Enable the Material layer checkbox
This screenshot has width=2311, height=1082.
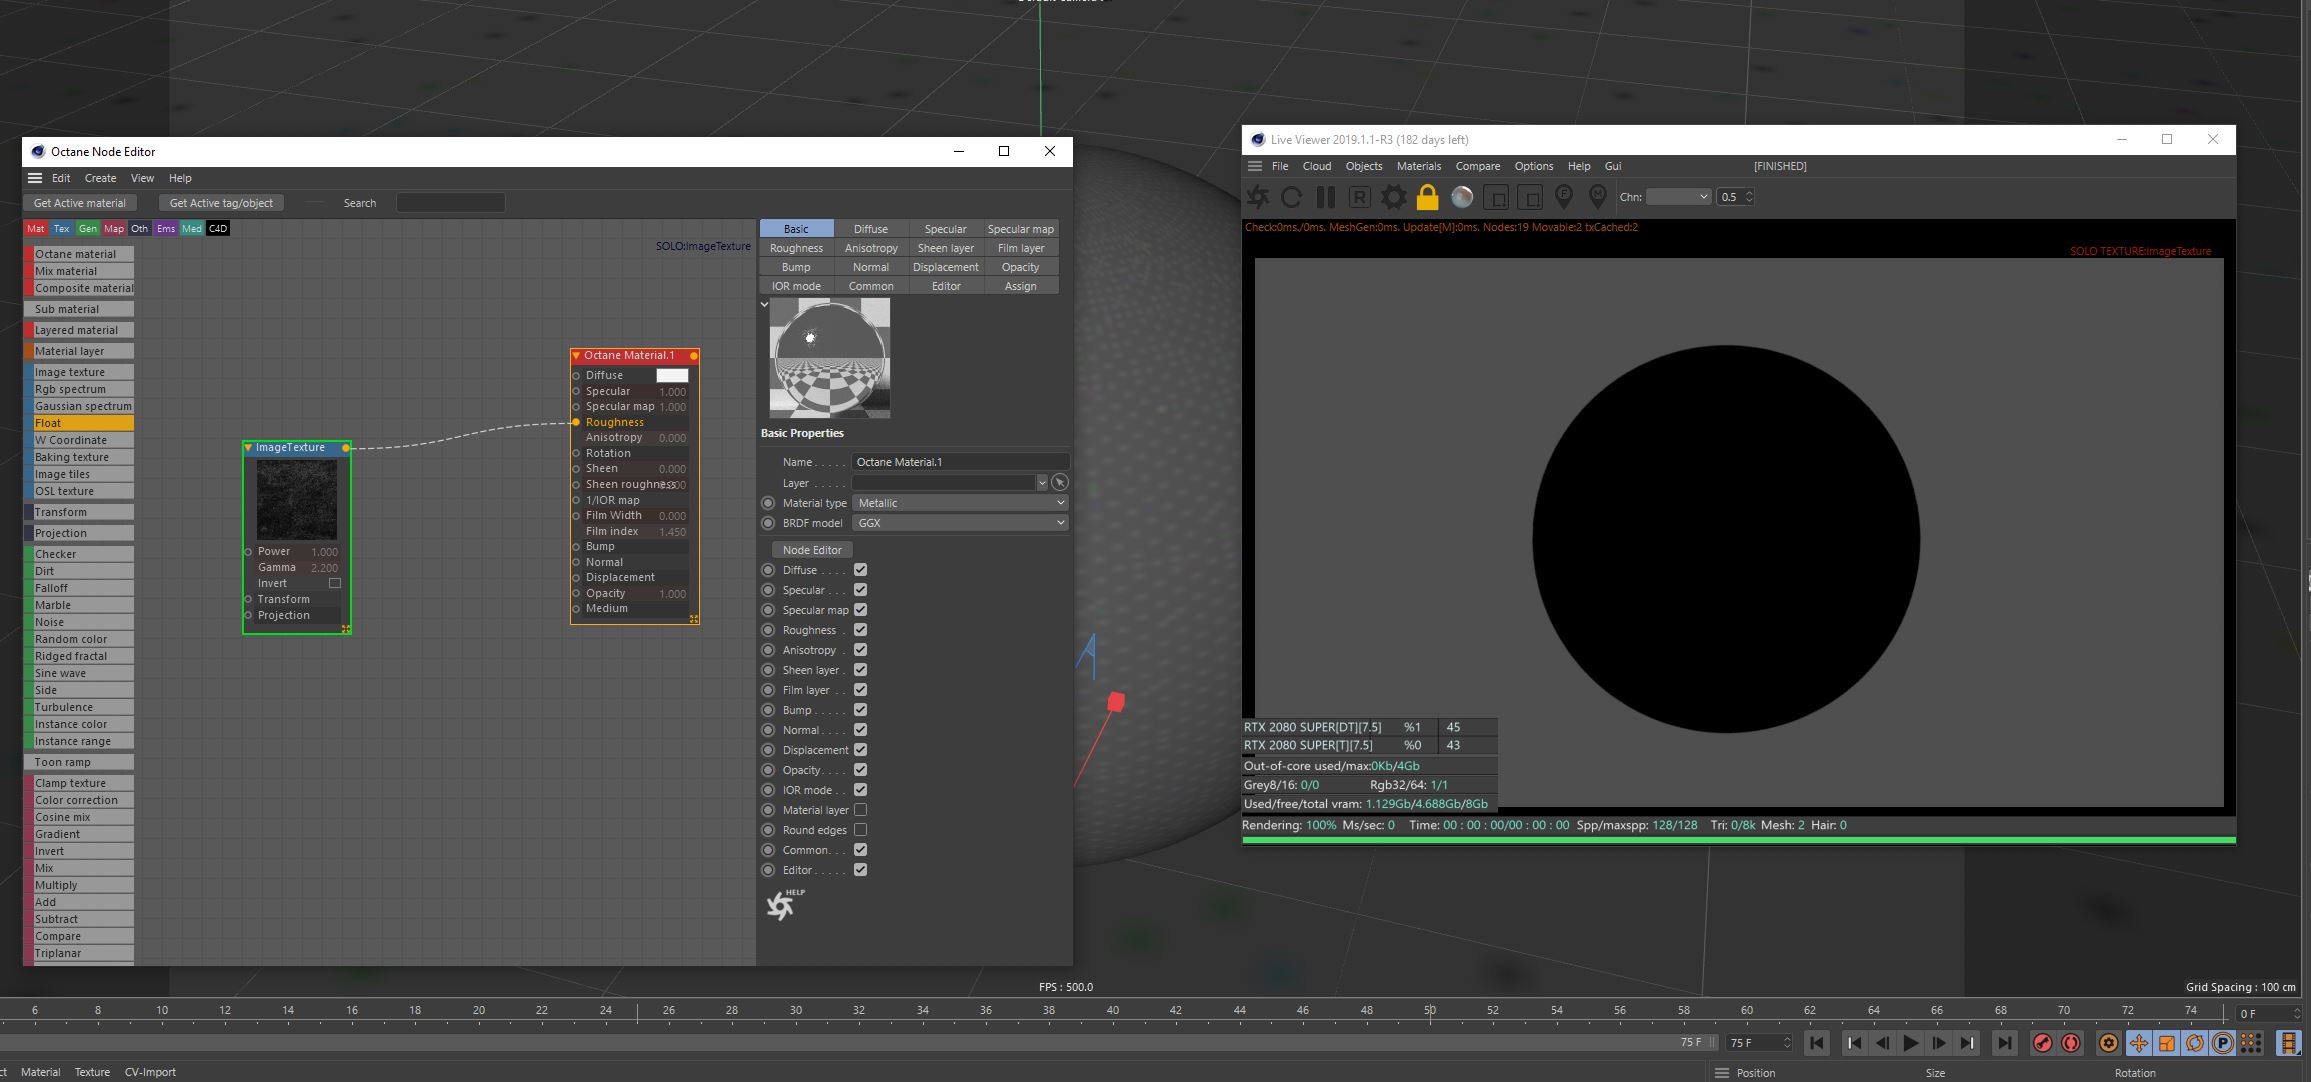(860, 810)
